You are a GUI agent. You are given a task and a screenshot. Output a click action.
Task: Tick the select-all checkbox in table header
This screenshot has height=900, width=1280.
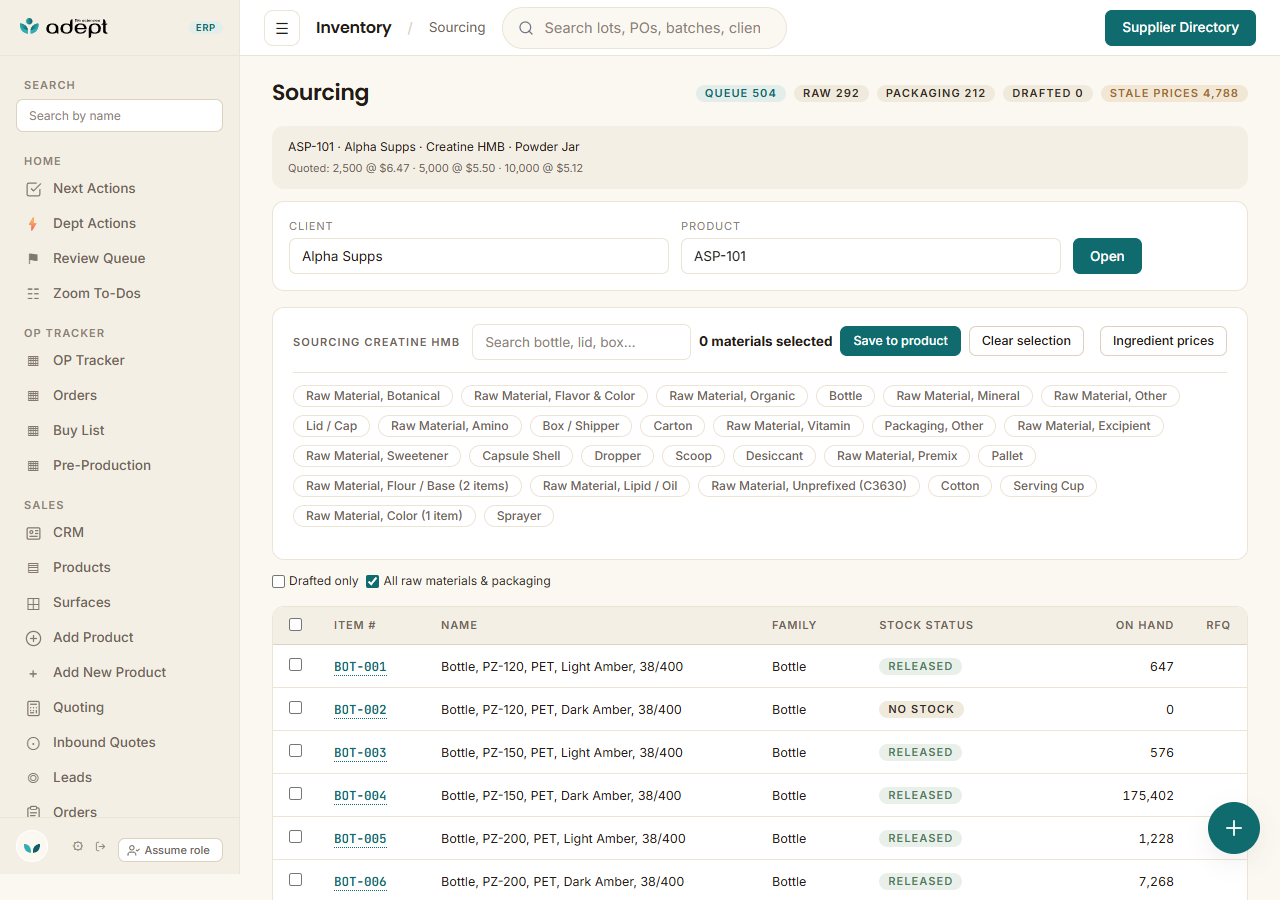[295, 625]
